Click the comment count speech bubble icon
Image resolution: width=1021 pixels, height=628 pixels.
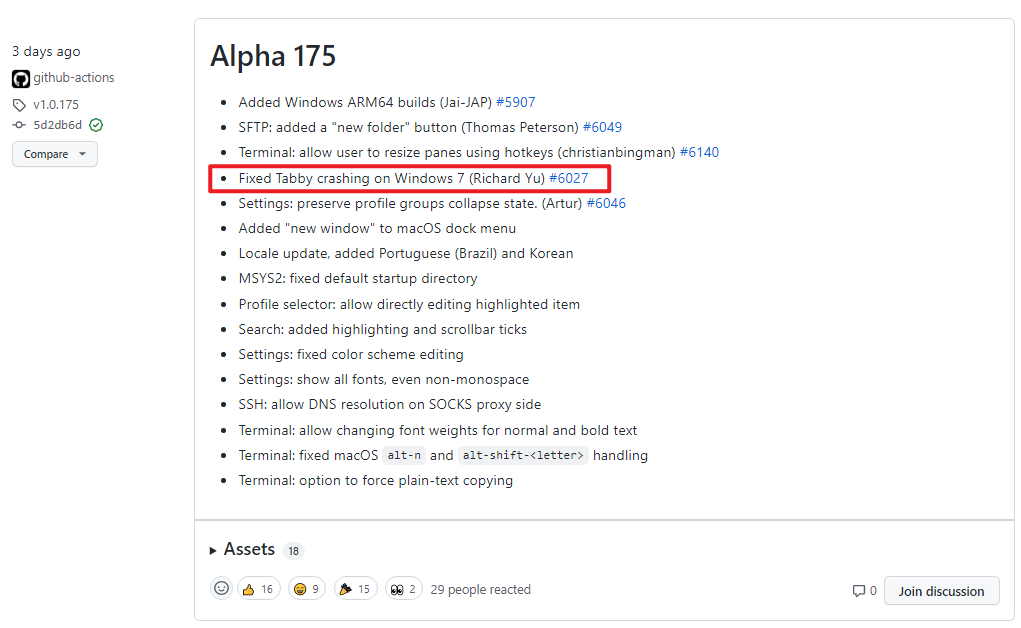859,591
